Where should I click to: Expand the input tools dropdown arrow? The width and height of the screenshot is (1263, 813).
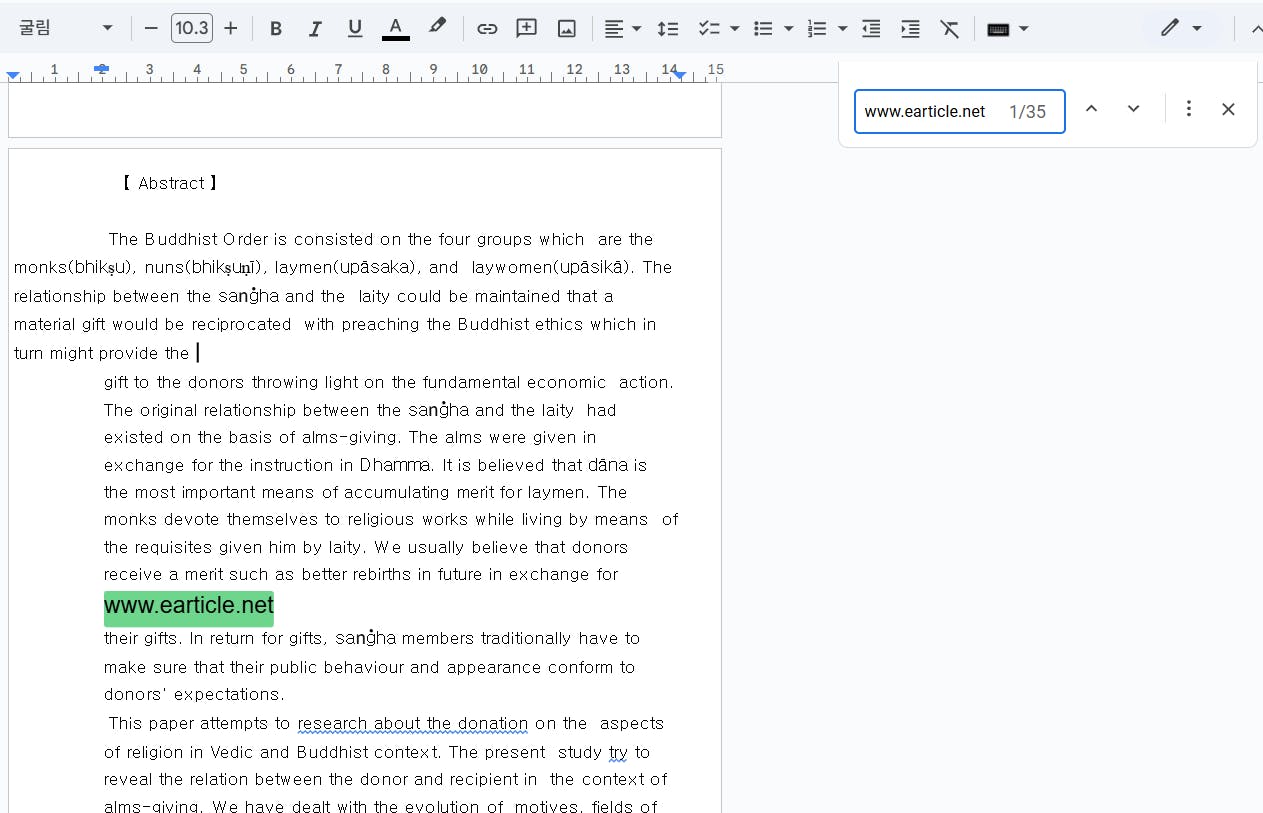pyautogui.click(x=1024, y=29)
